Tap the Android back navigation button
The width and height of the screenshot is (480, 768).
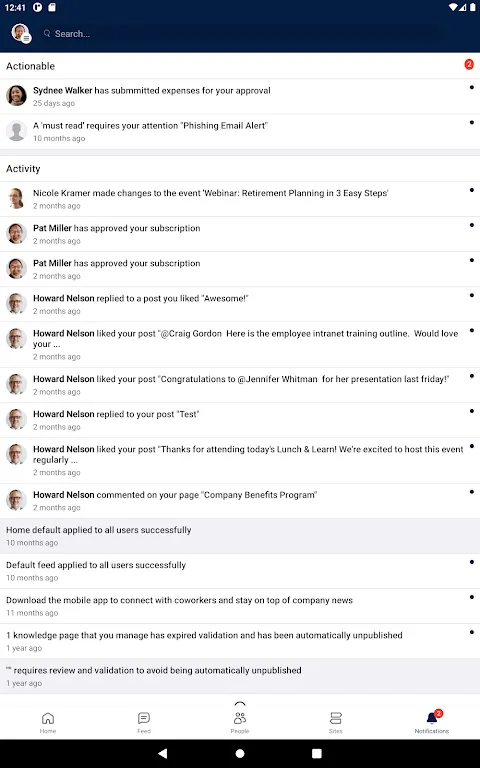click(163, 753)
